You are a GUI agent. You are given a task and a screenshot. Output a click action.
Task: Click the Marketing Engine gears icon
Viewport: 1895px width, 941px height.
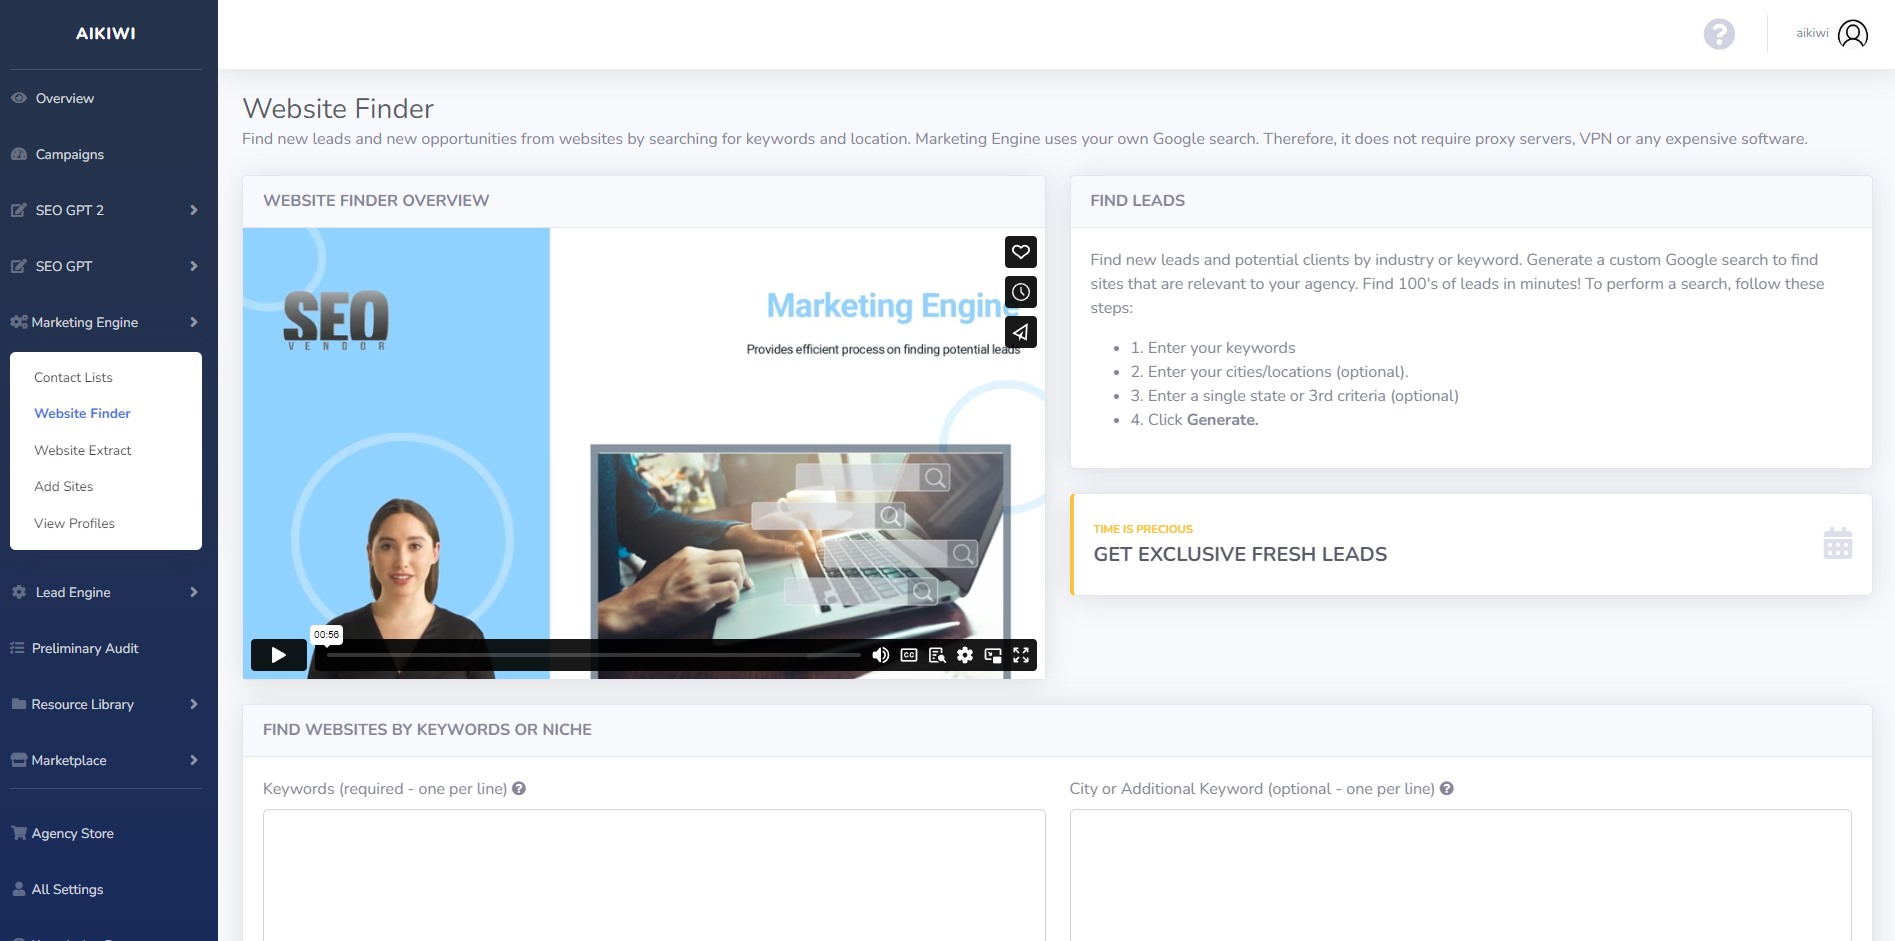click(x=18, y=322)
